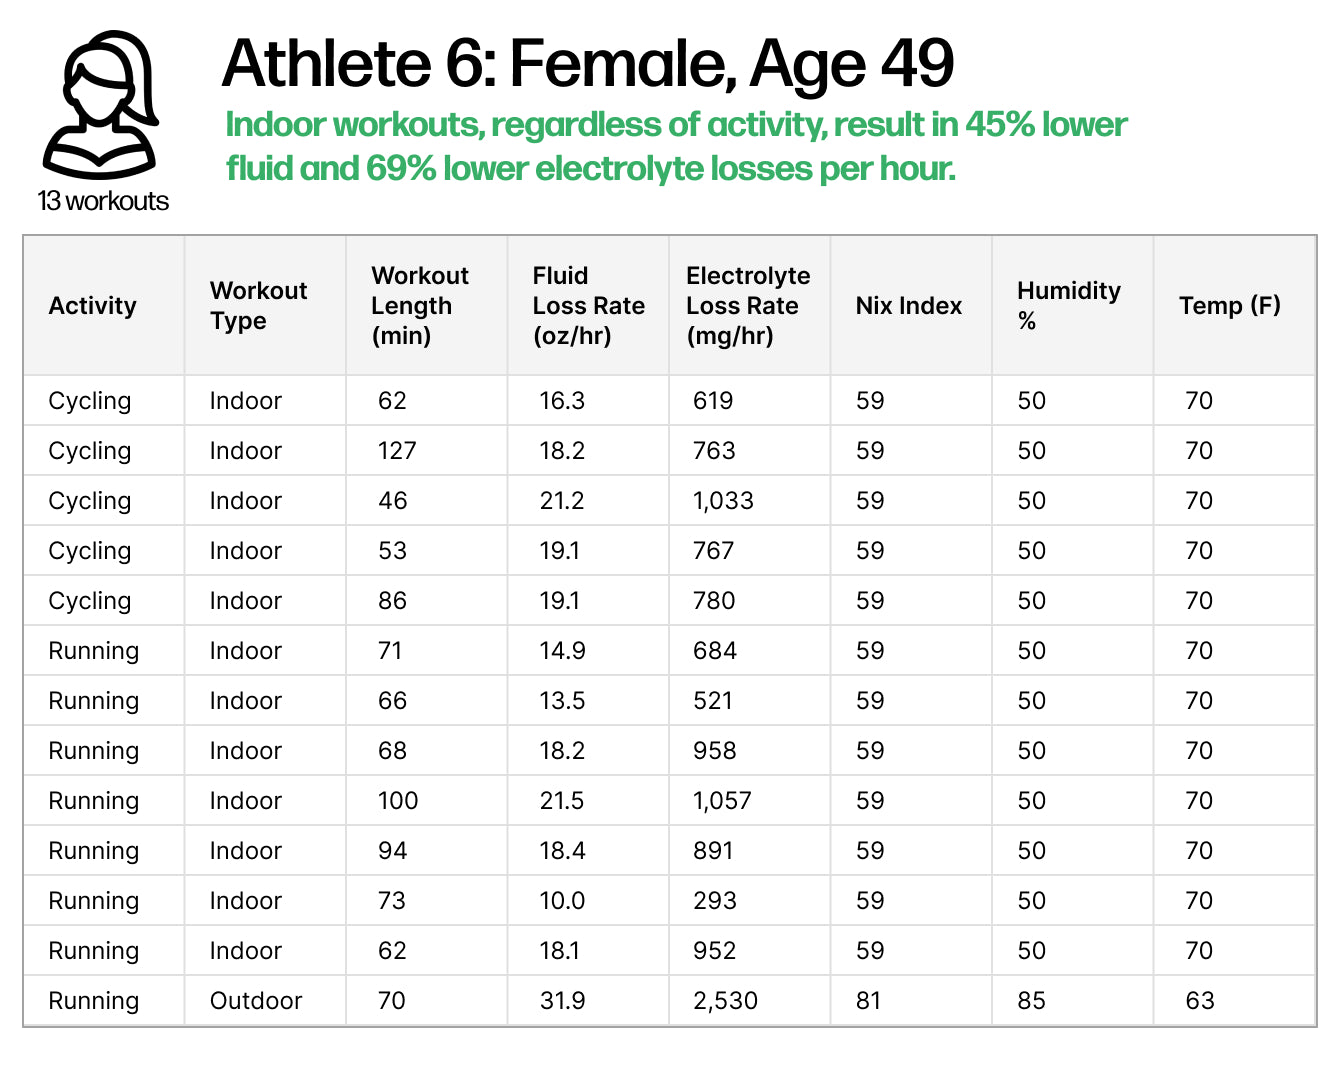Screen dimensions: 1330x1080
Task: Select the 1,033 electrolyte loss cell
Action: pos(723,501)
